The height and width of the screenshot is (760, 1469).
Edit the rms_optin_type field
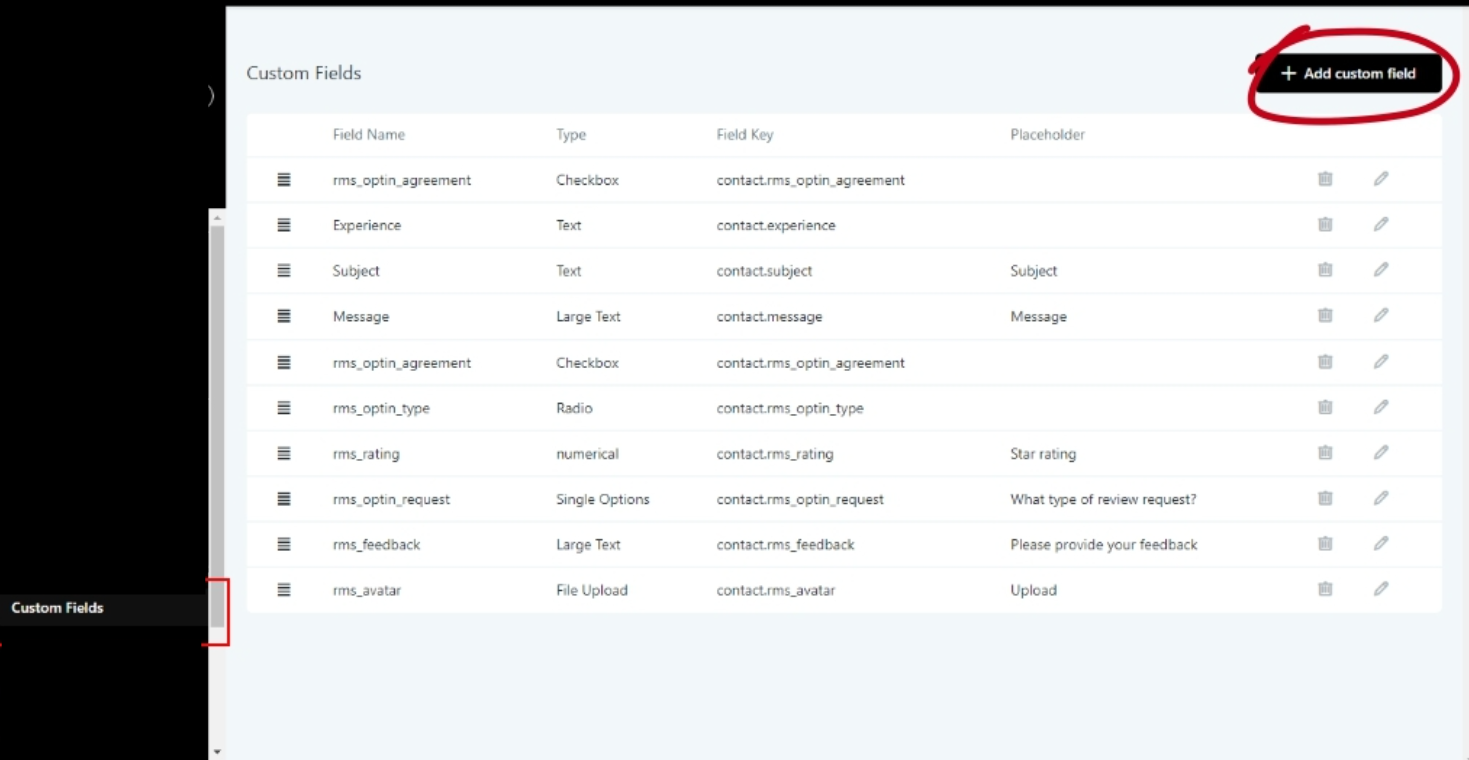1381,408
